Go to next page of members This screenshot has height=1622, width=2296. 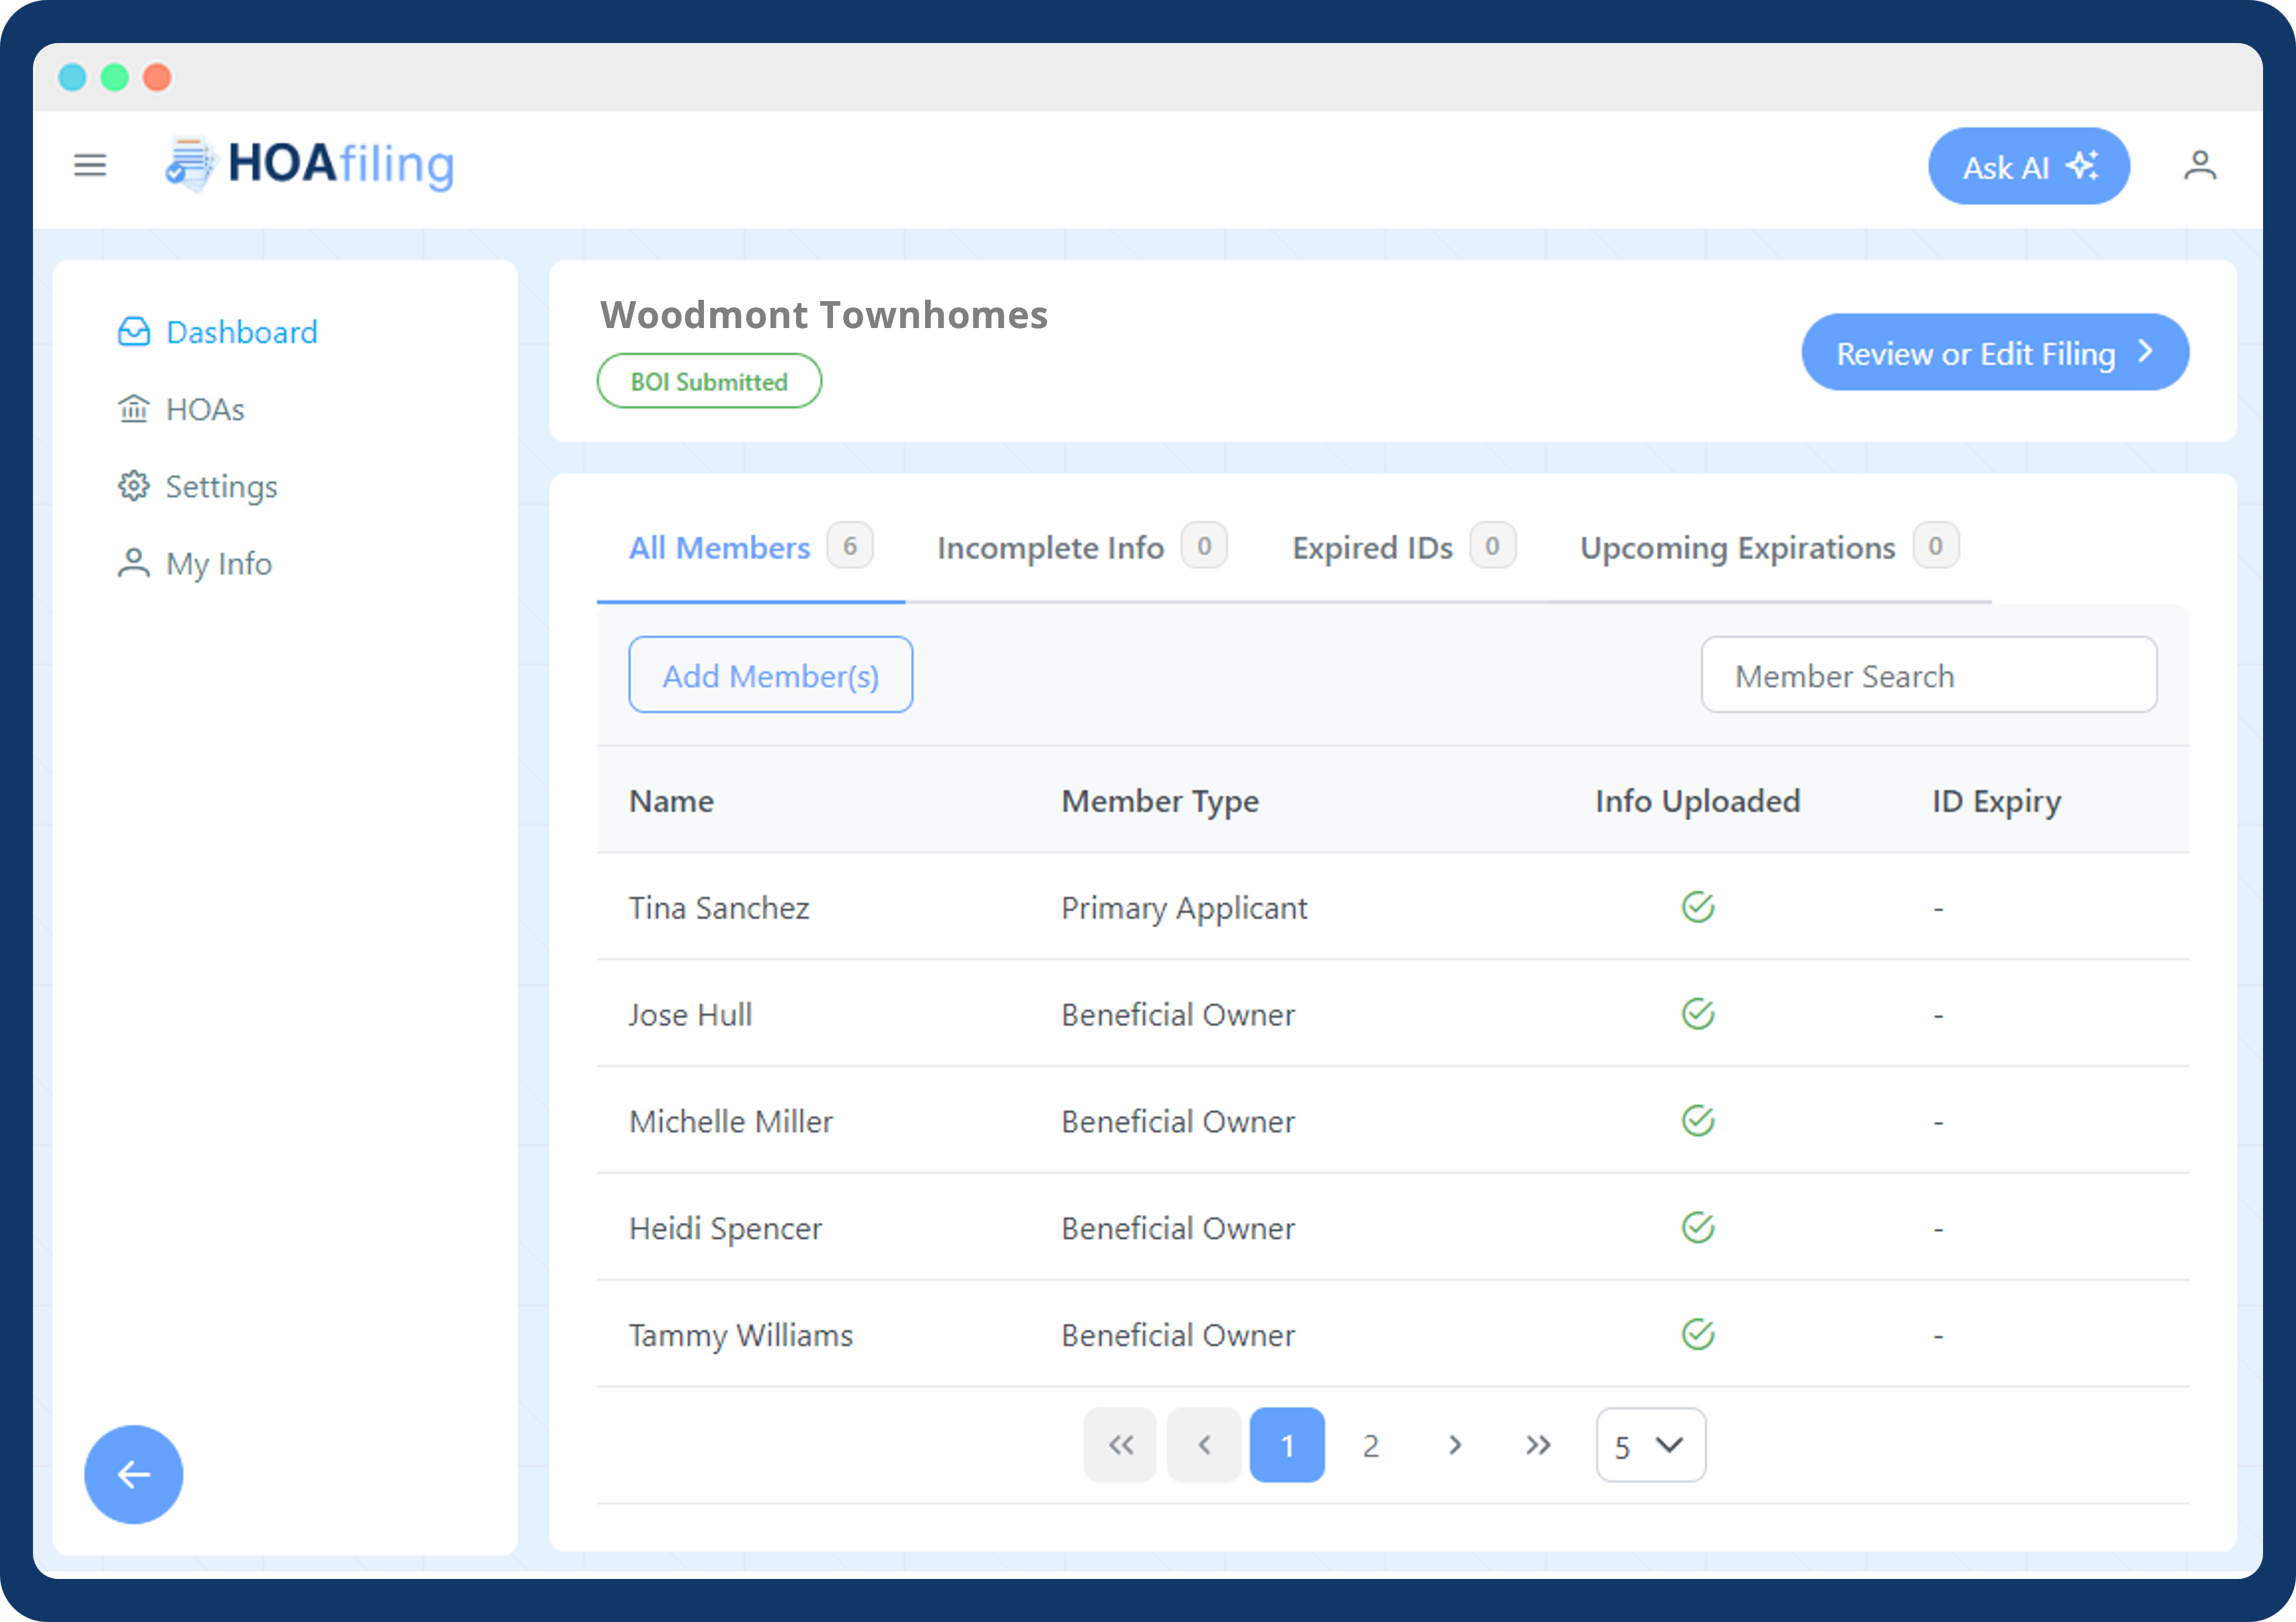(x=1455, y=1445)
